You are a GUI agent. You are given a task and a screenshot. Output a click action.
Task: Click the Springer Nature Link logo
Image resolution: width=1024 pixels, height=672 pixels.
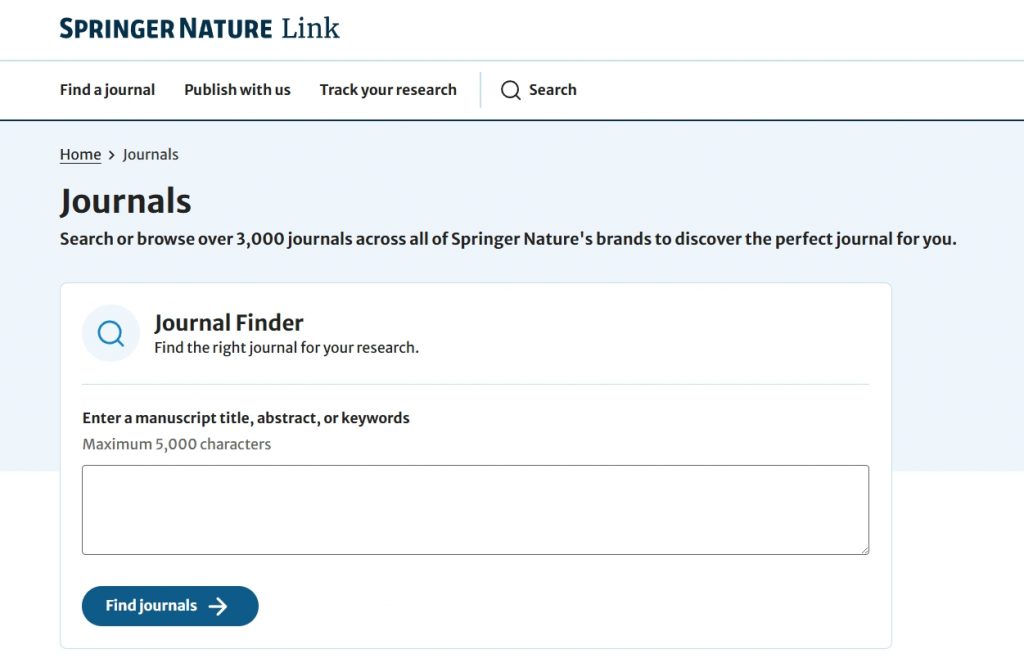point(199,28)
